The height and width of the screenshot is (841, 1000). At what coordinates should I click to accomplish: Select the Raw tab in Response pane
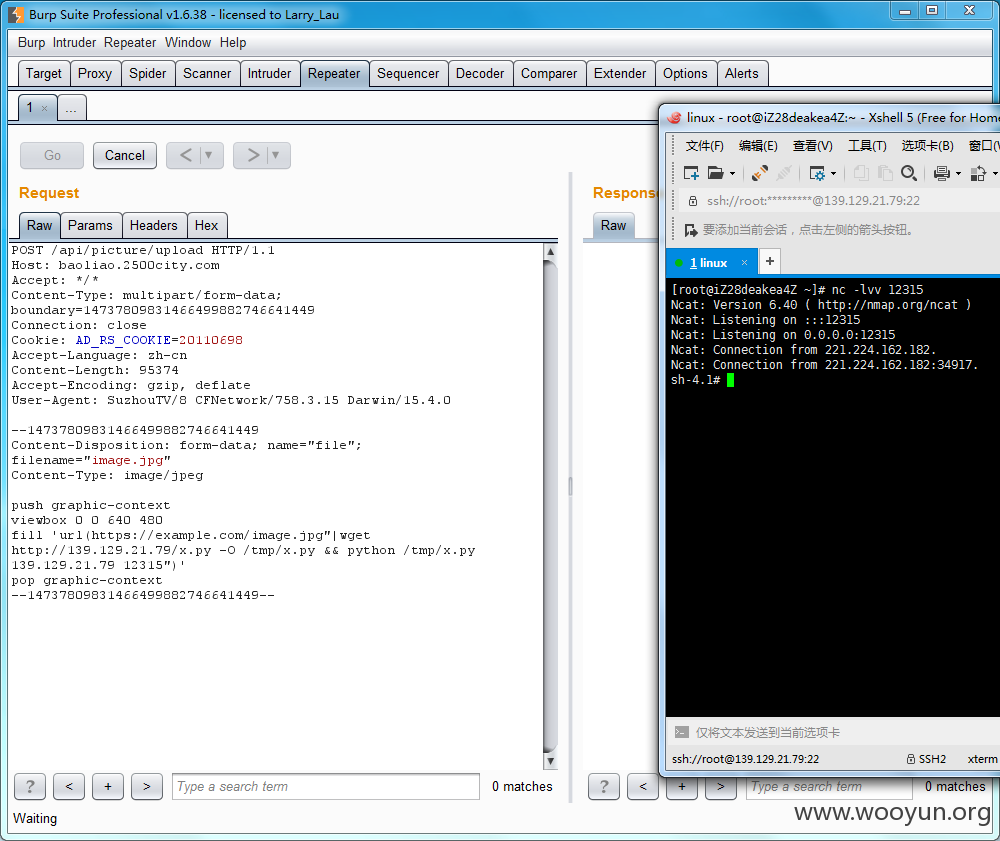pyautogui.click(x=613, y=226)
